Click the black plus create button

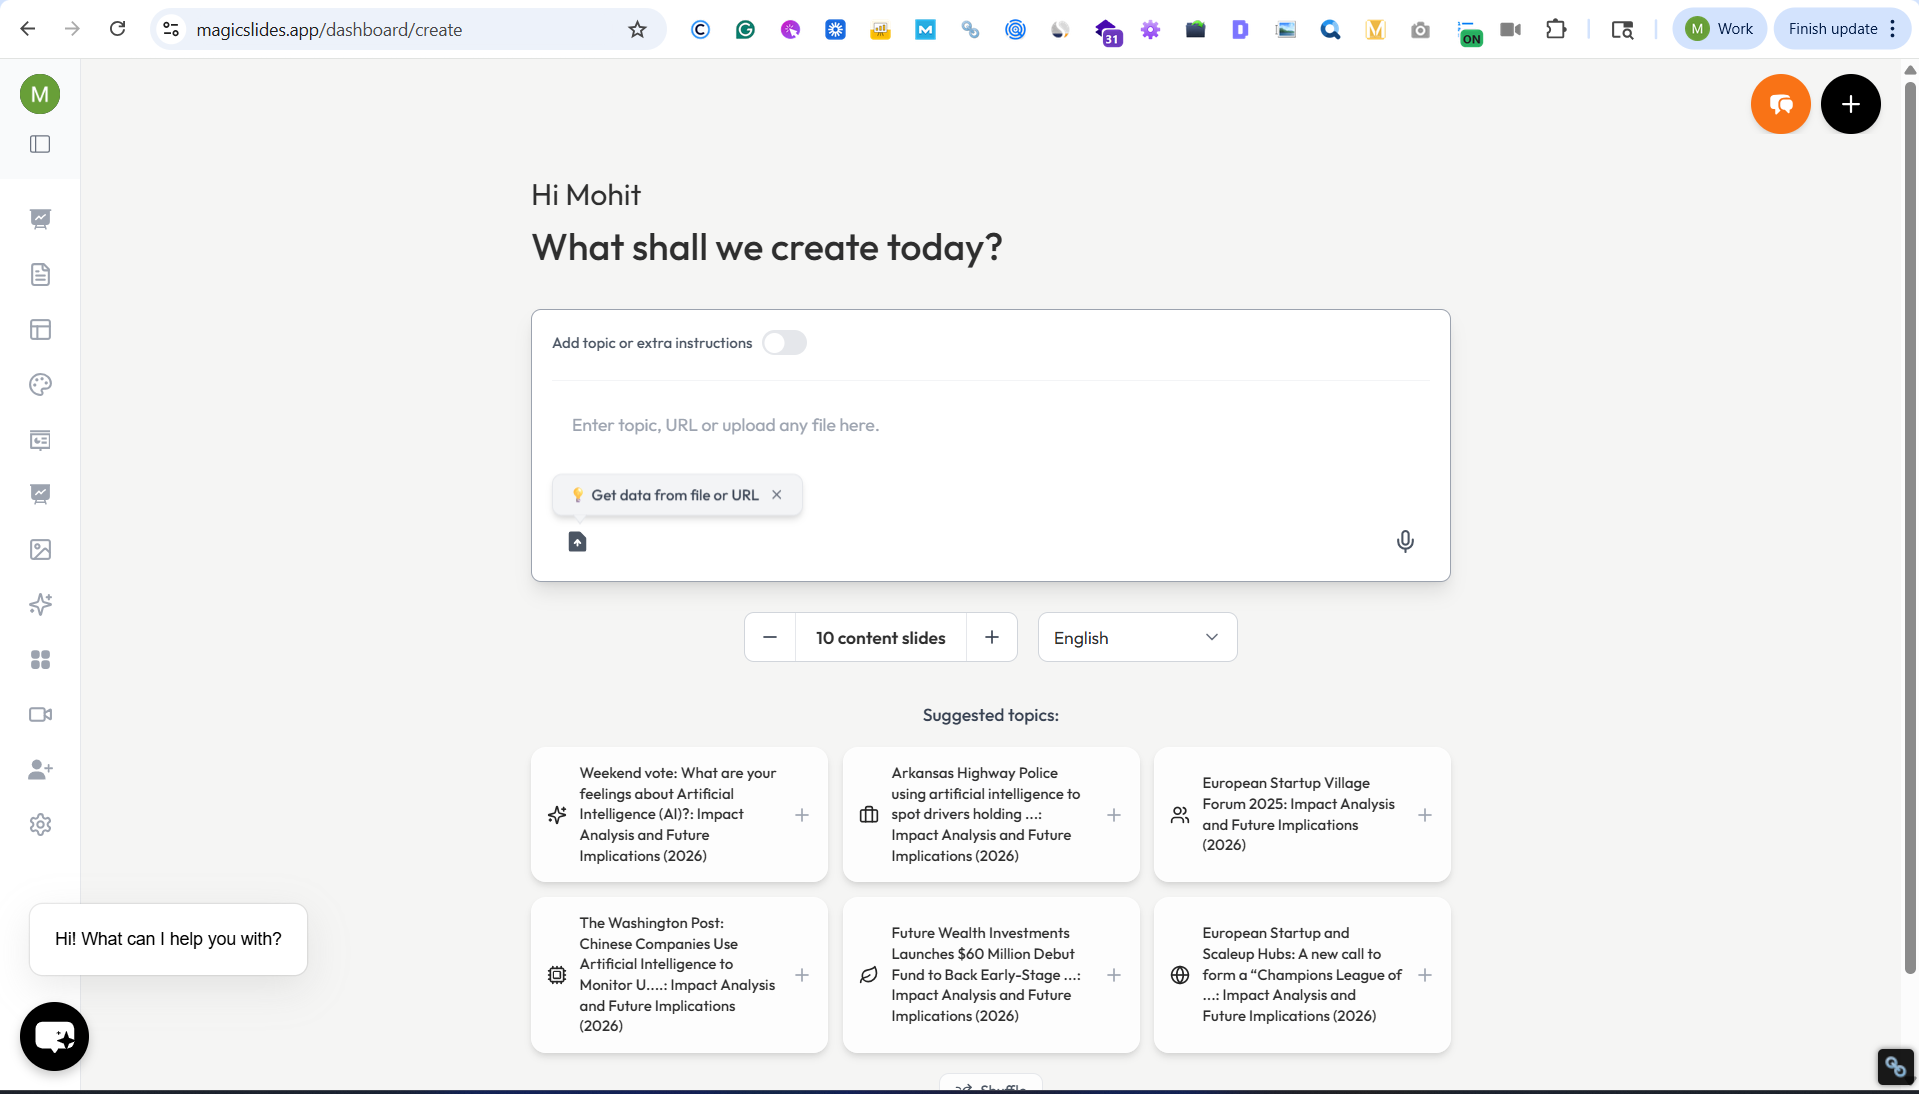click(x=1850, y=104)
